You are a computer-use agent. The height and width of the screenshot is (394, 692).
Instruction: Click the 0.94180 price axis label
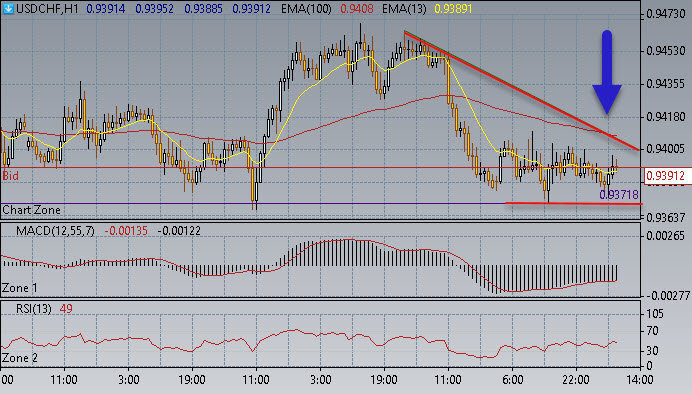[x=666, y=116]
